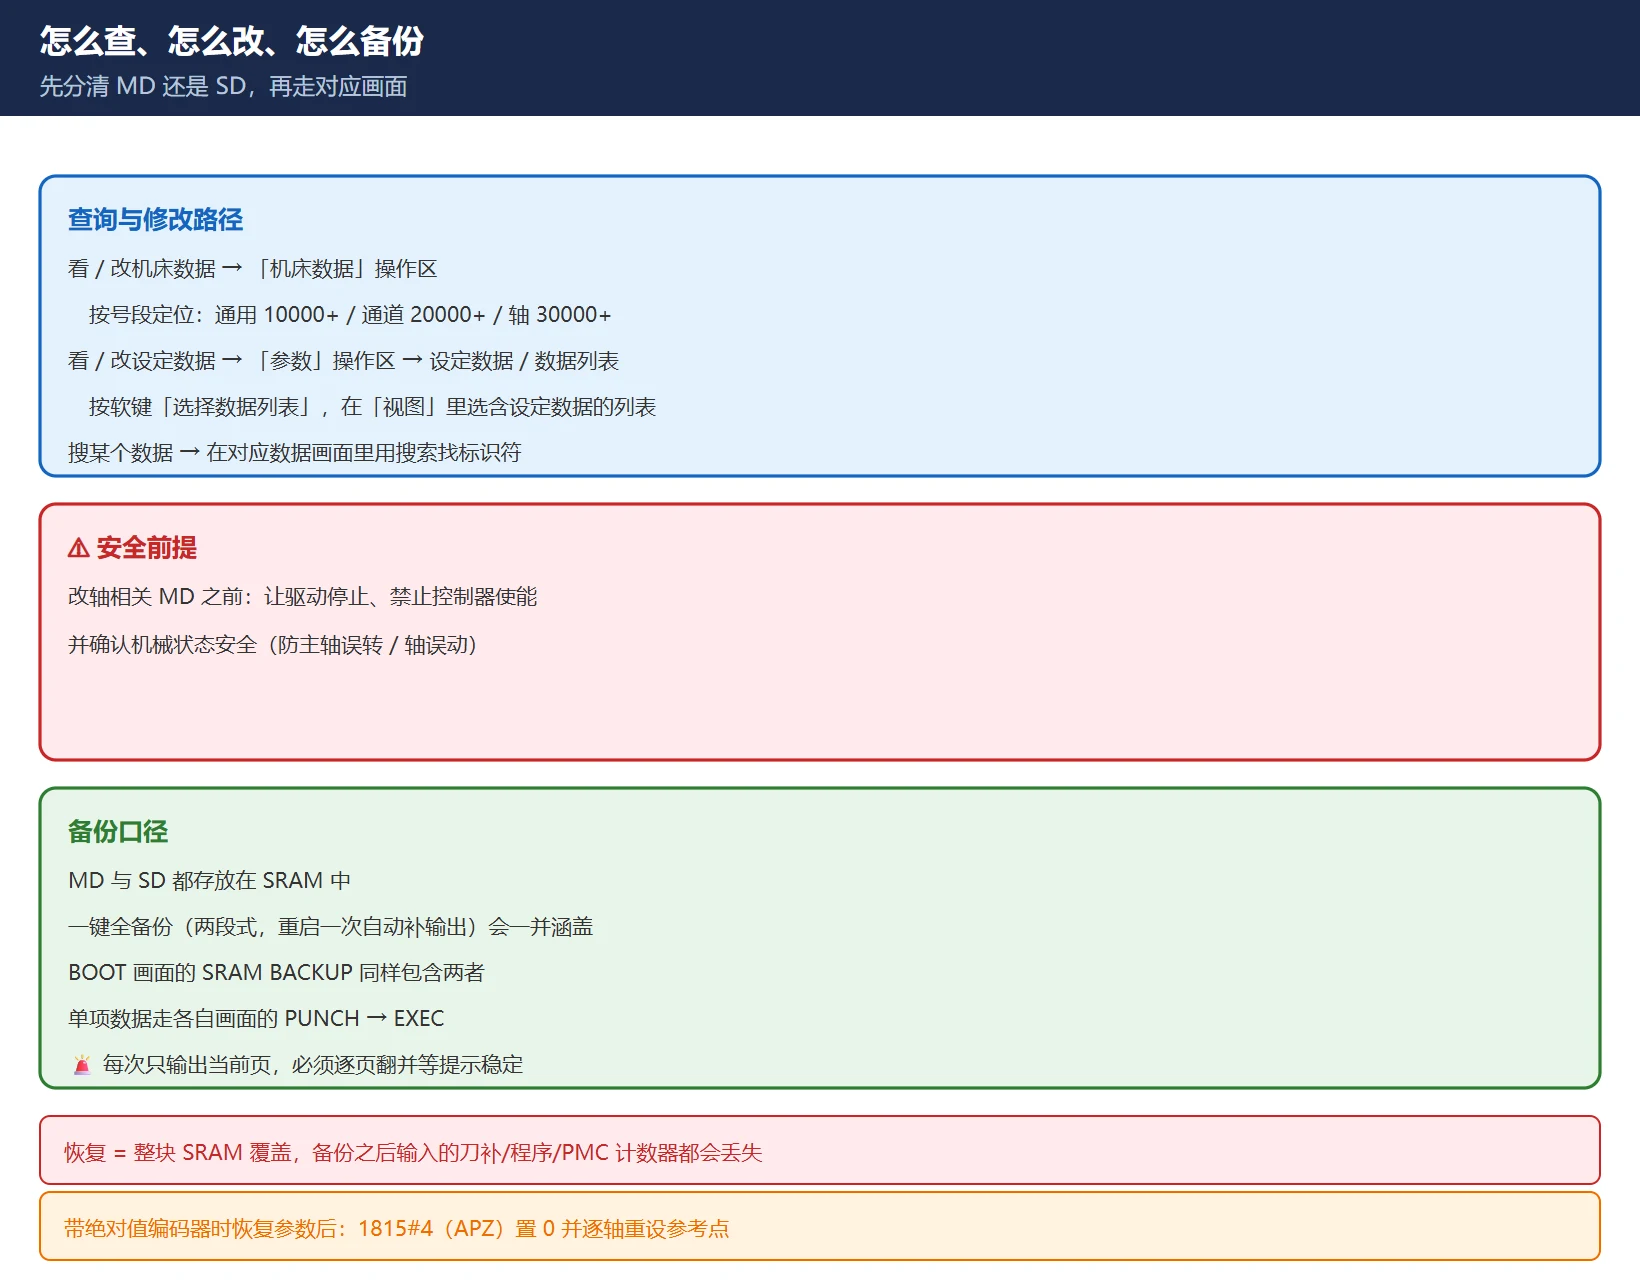Click the orange notice 带绝对值编码器时恢复参数后
This screenshot has width=1640, height=1280.
[820, 1227]
